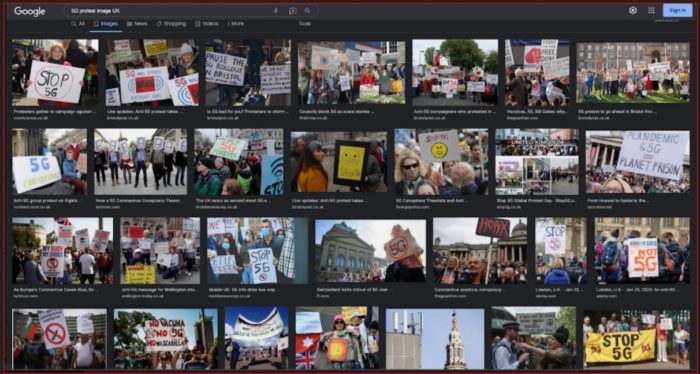Expand the More options menu

click(236, 24)
